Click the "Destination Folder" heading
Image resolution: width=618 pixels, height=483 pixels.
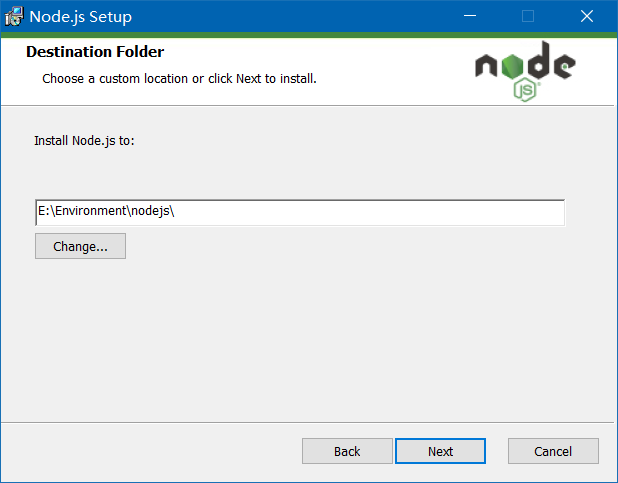tap(95, 52)
